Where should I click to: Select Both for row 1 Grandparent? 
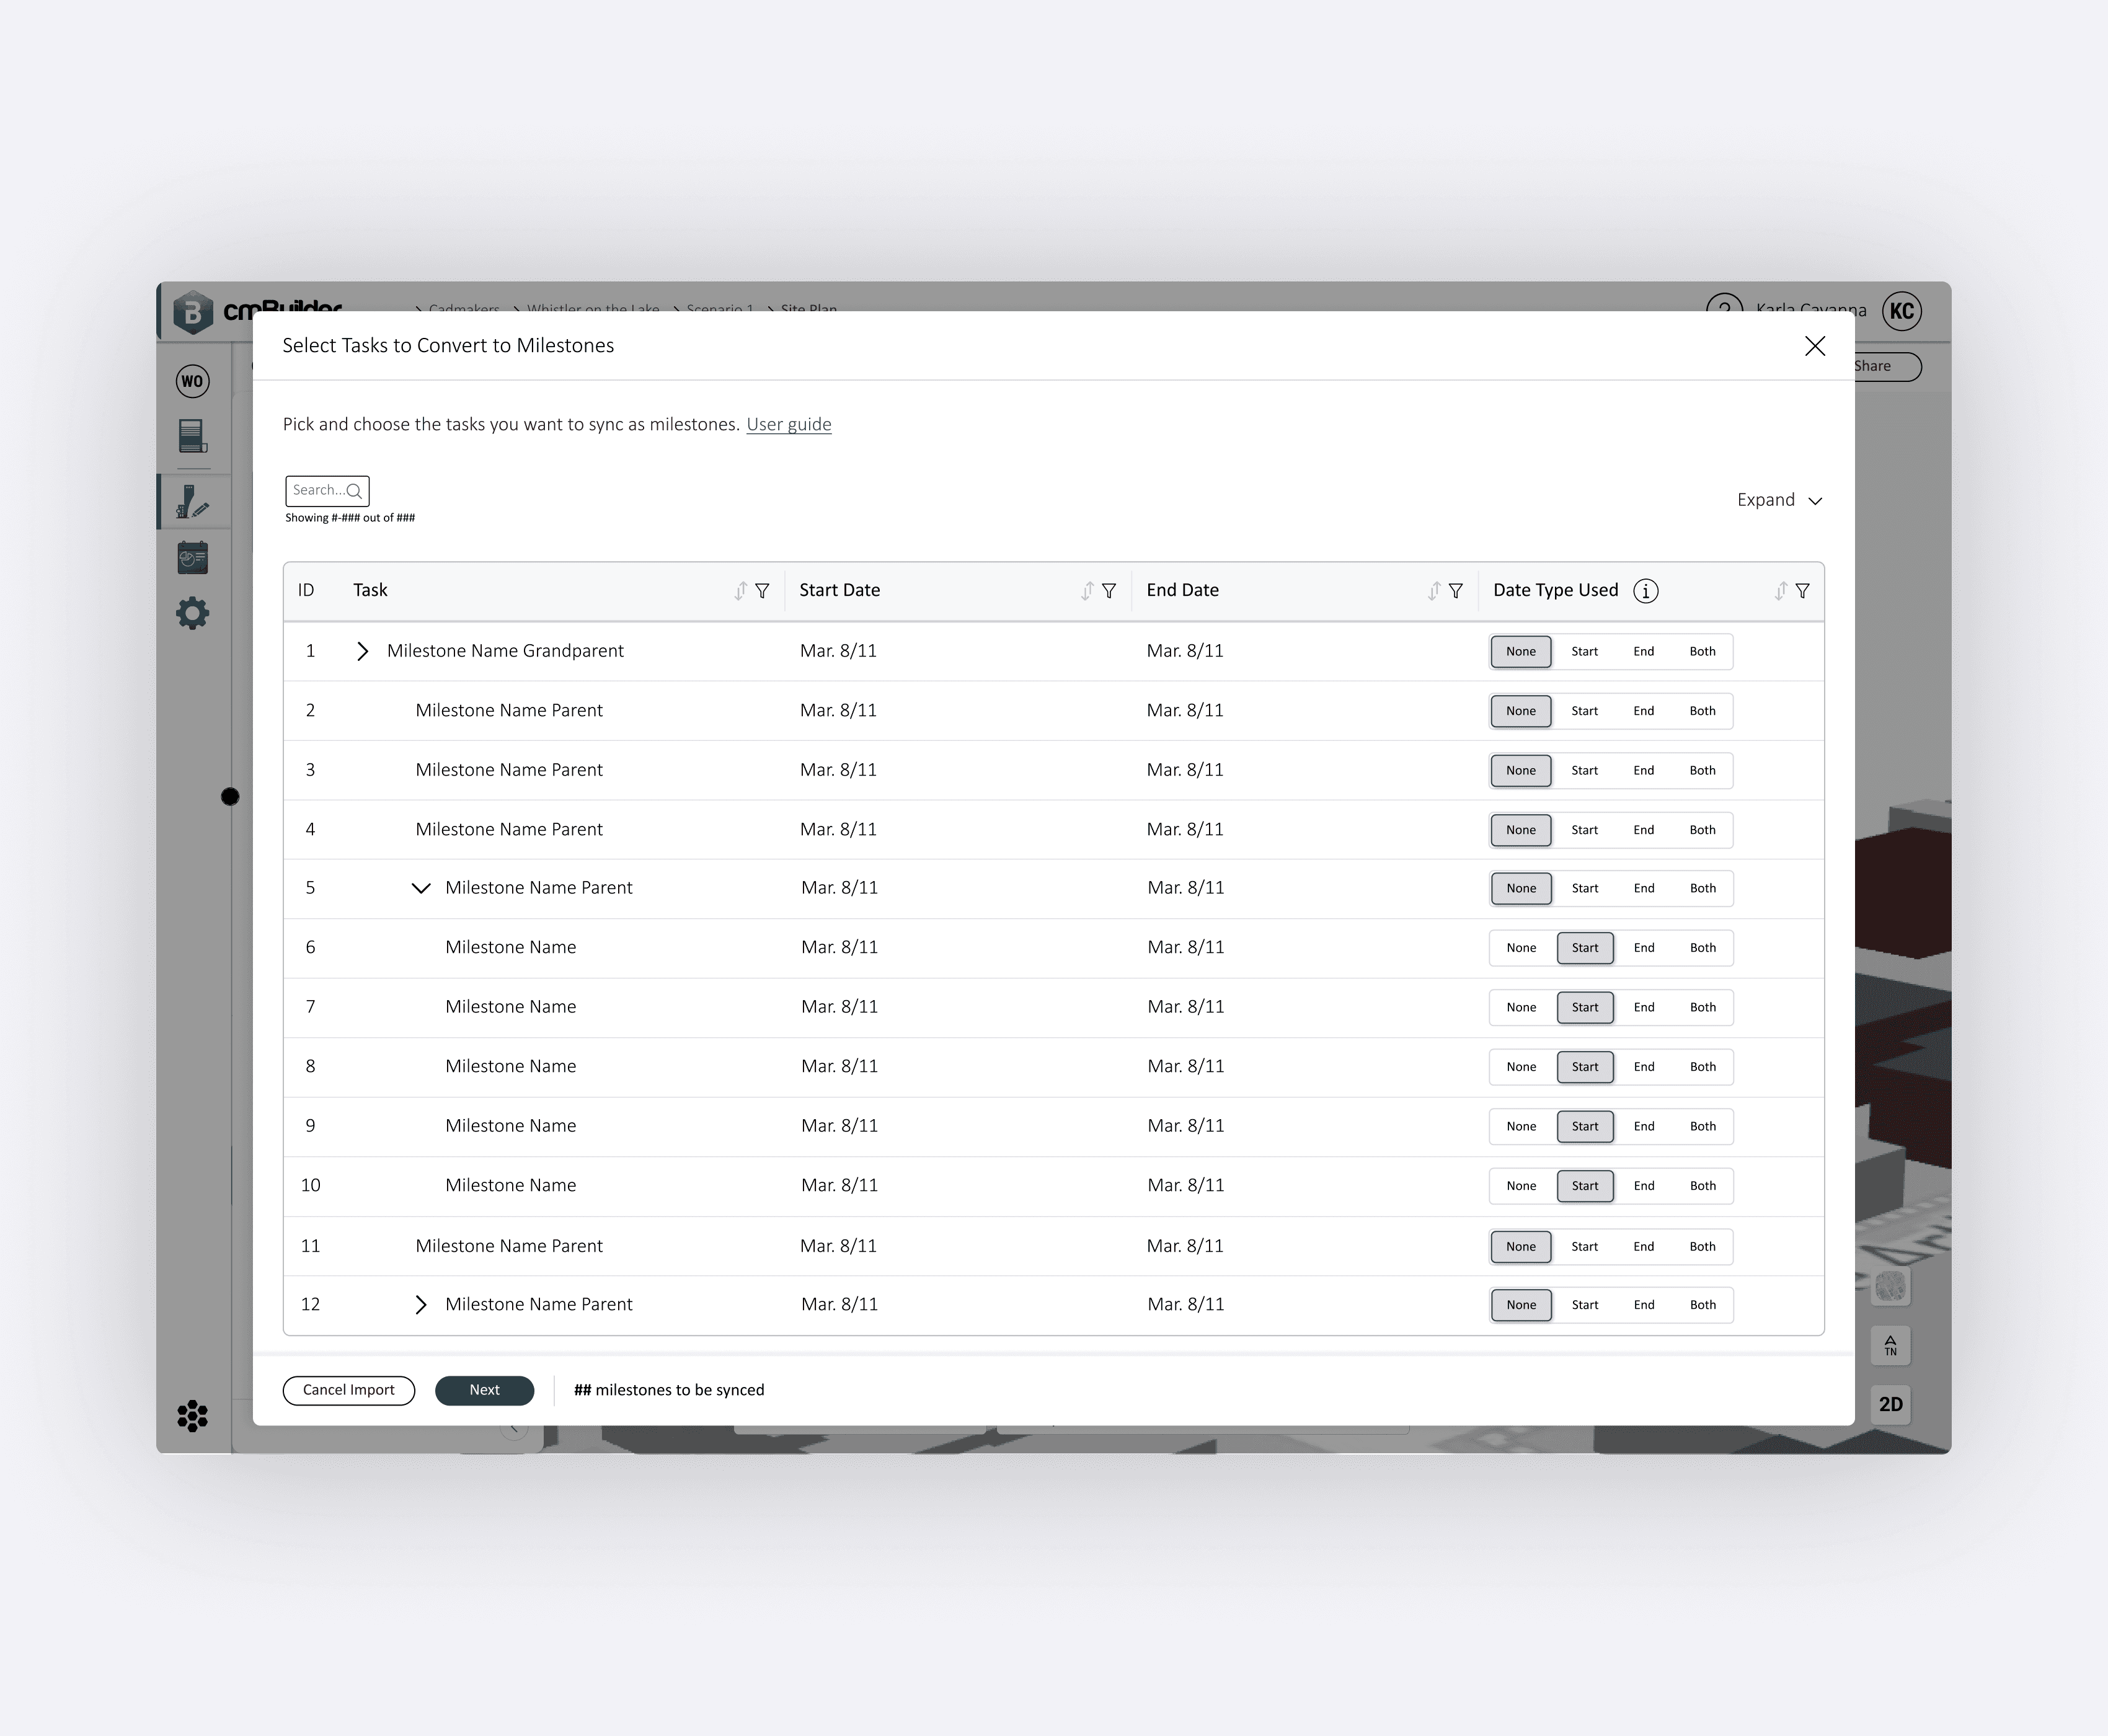pos(1702,652)
